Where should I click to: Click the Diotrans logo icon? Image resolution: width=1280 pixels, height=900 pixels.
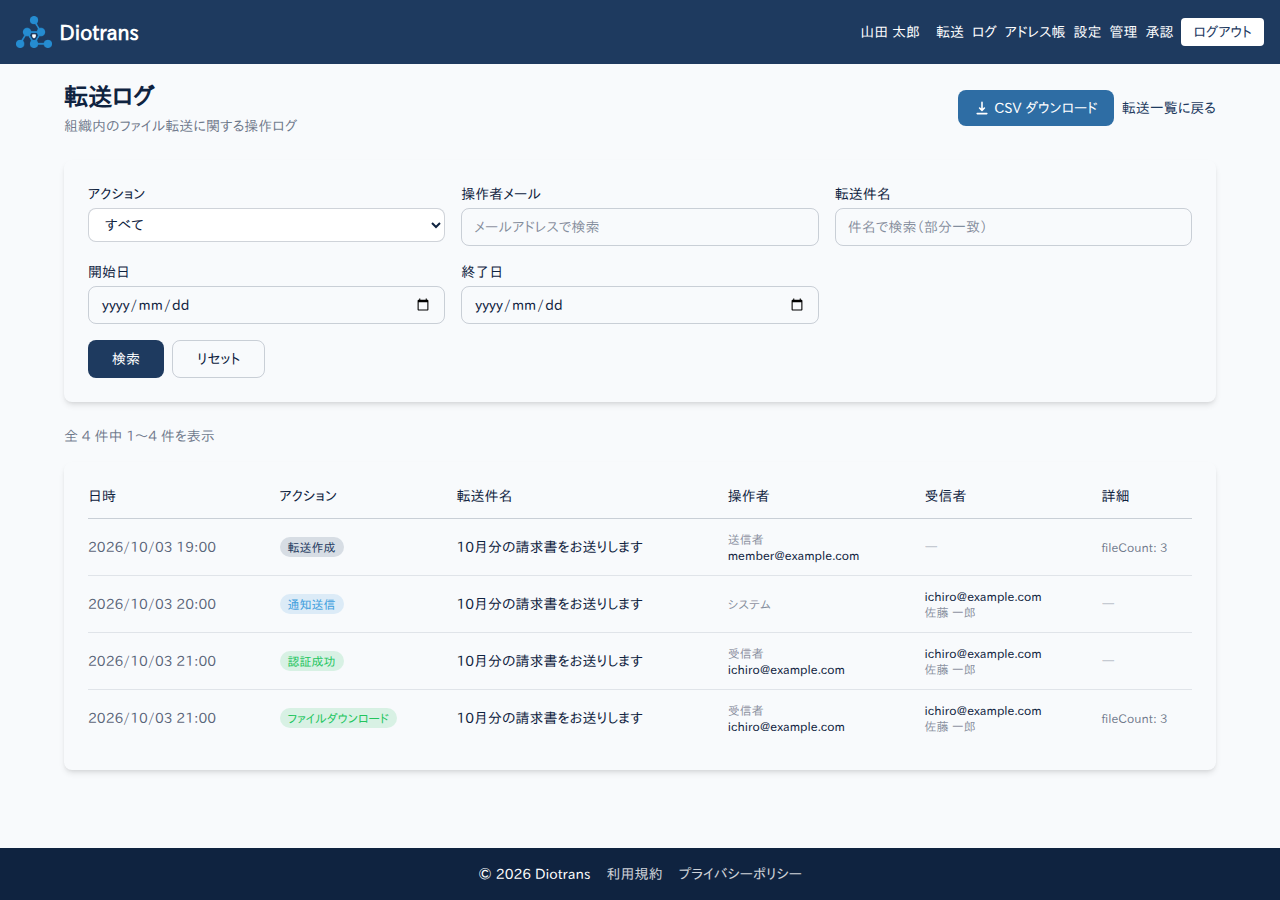coord(34,32)
